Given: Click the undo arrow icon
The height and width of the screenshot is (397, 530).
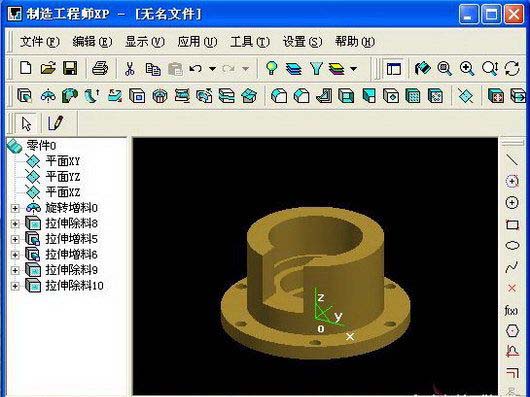Looking at the screenshot, I should pyautogui.click(x=196, y=69).
